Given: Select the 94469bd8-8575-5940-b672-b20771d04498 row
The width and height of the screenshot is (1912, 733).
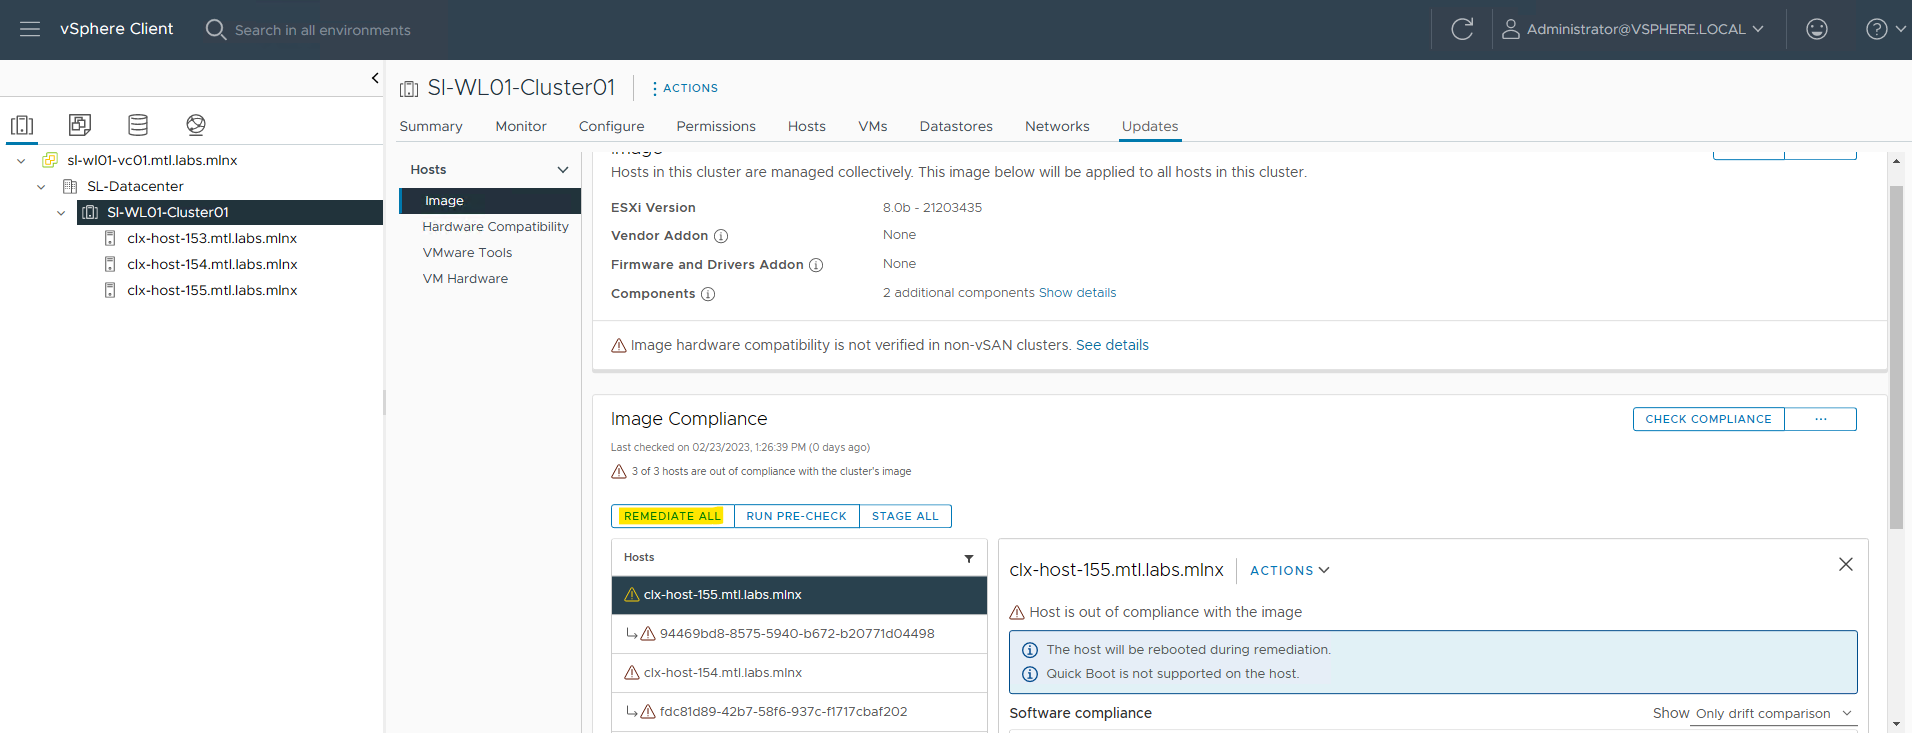Looking at the screenshot, I should tap(799, 634).
